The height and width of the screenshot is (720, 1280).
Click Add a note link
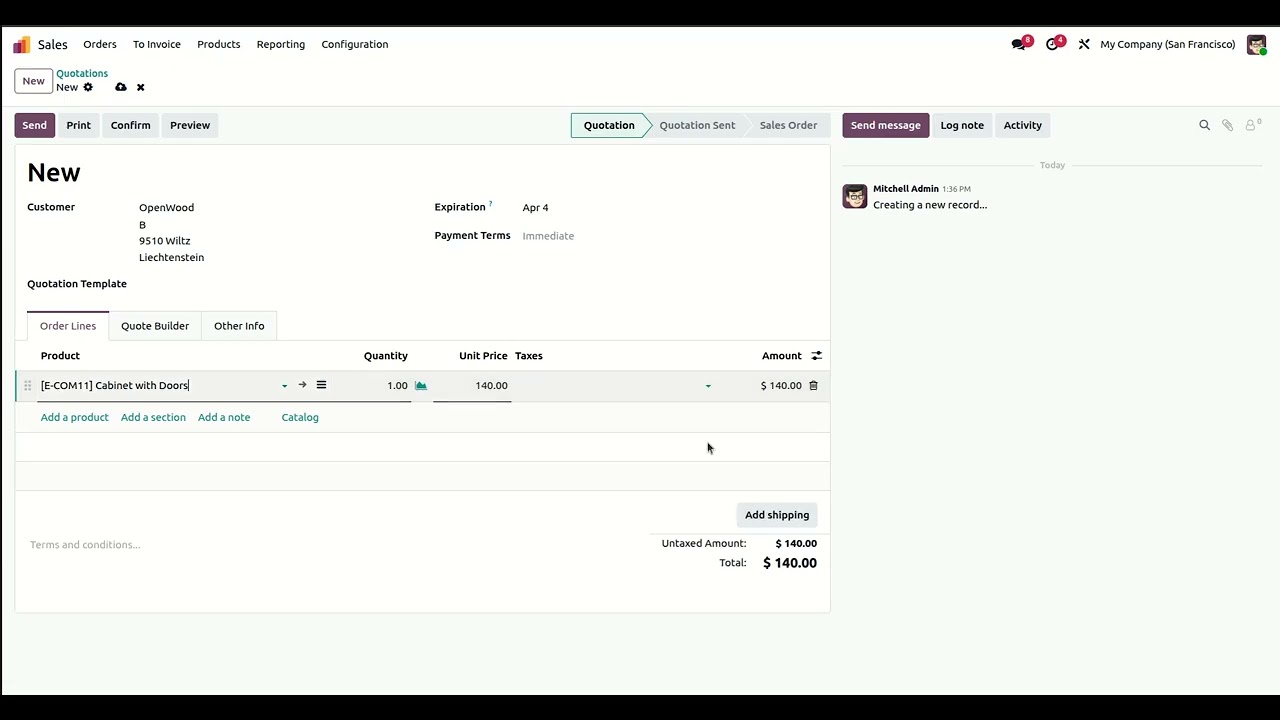click(224, 417)
